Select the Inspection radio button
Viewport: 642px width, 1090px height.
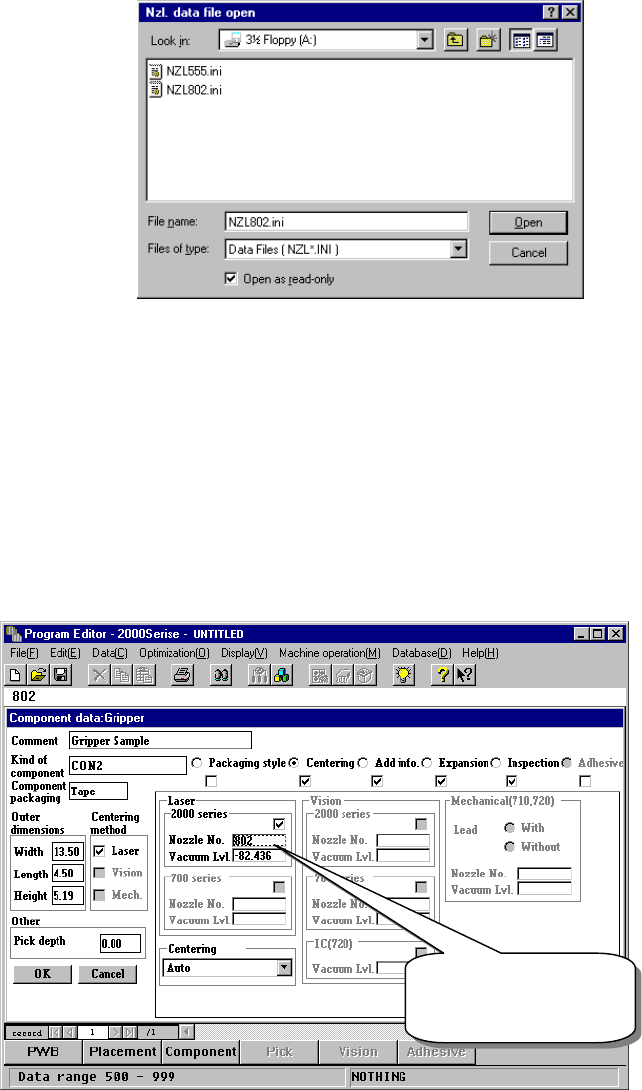tap(496, 763)
